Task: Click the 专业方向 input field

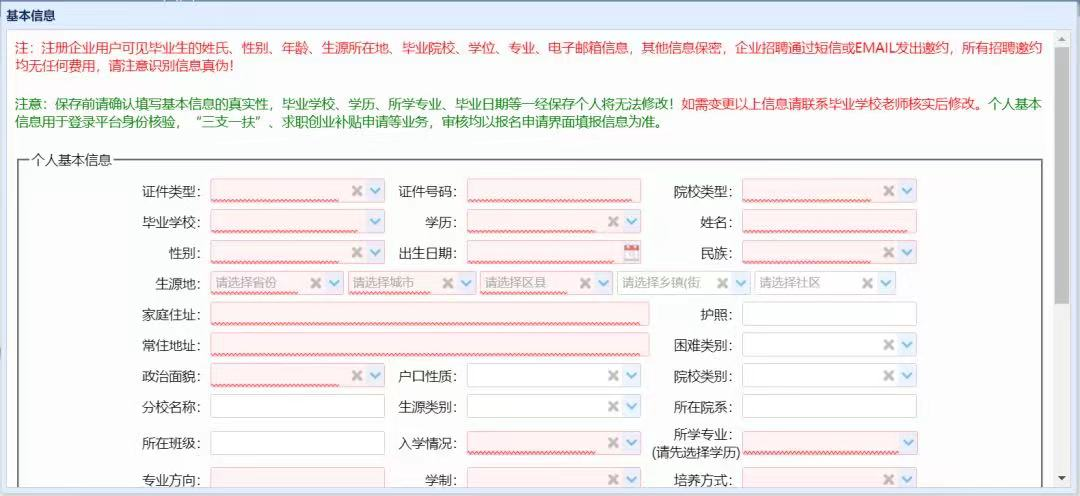Action: pyautogui.click(x=298, y=477)
